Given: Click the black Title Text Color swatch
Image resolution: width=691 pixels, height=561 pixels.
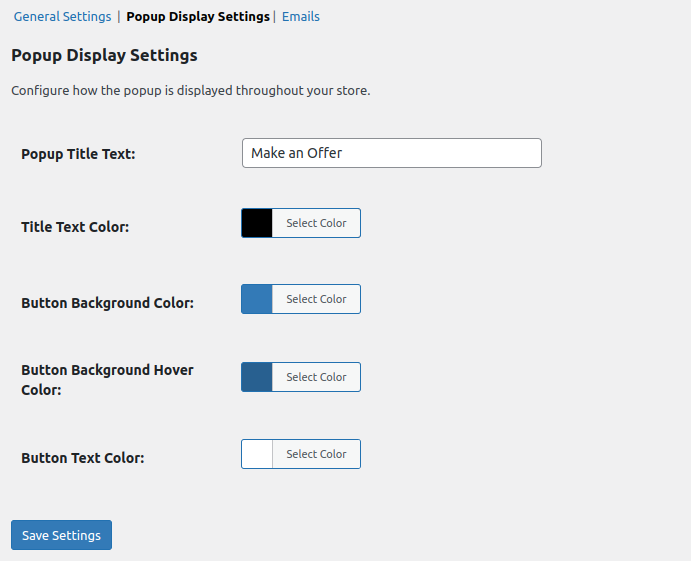Looking at the screenshot, I should coord(257,223).
